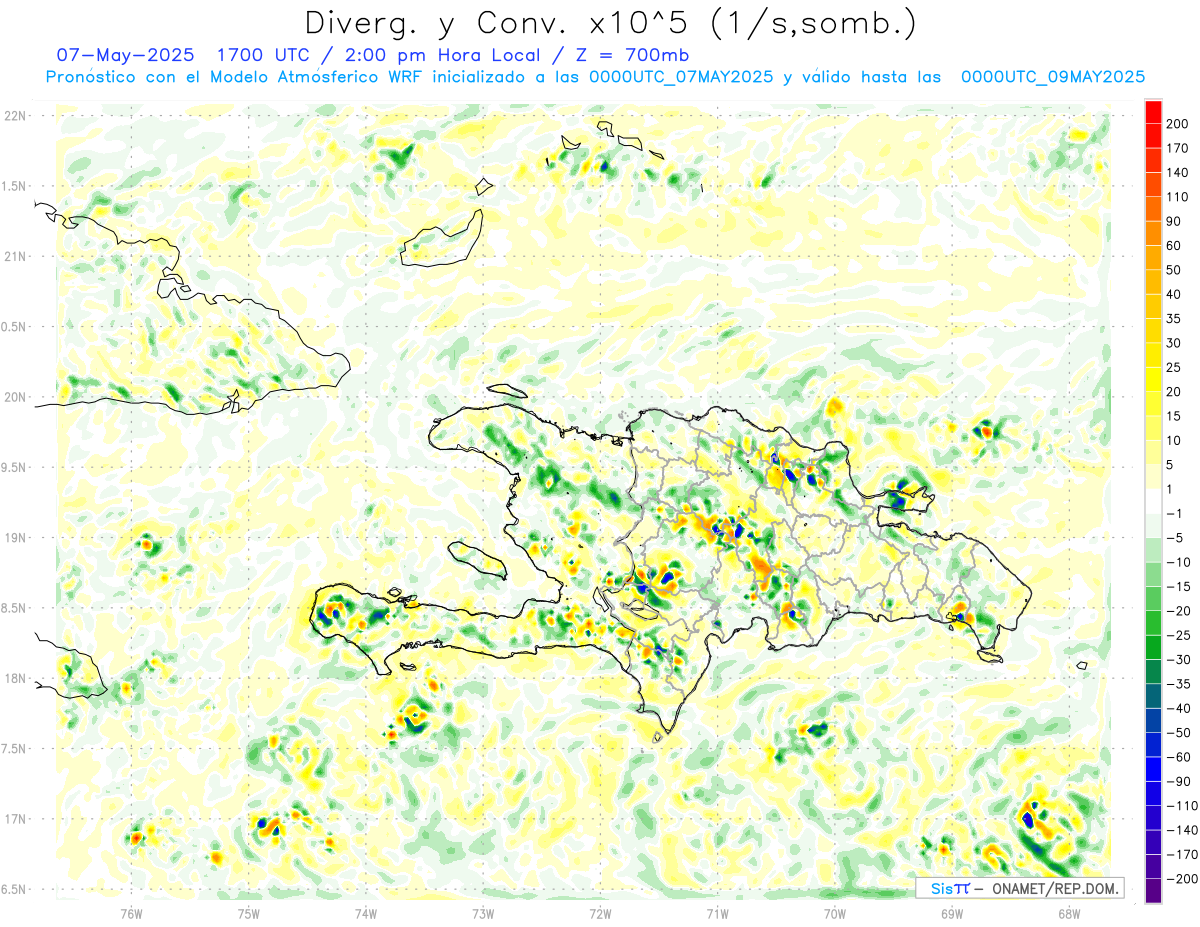Click the '1.5N' latitude label
The image size is (1200, 927).
click(x=14, y=186)
